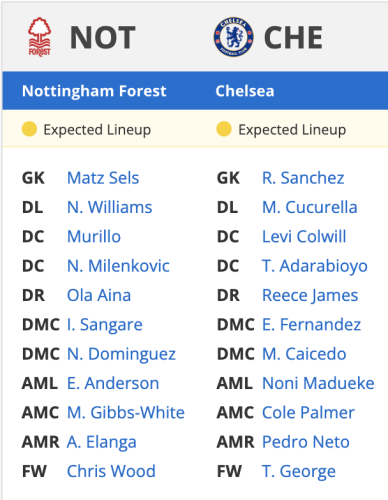Click the CHE team abbreviation
The height and width of the screenshot is (500, 388).
click(293, 38)
